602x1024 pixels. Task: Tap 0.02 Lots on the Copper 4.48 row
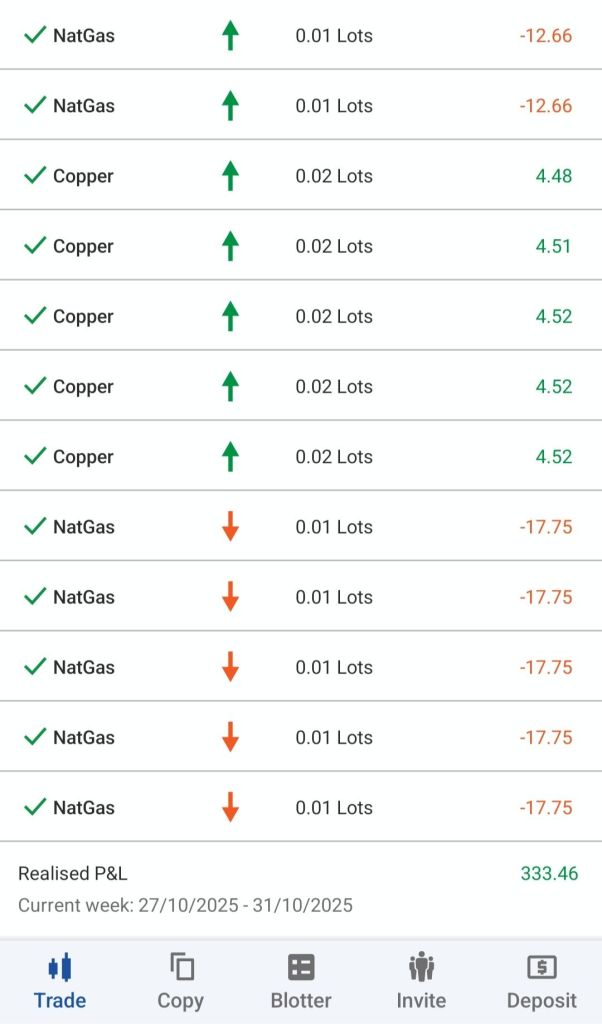334,176
